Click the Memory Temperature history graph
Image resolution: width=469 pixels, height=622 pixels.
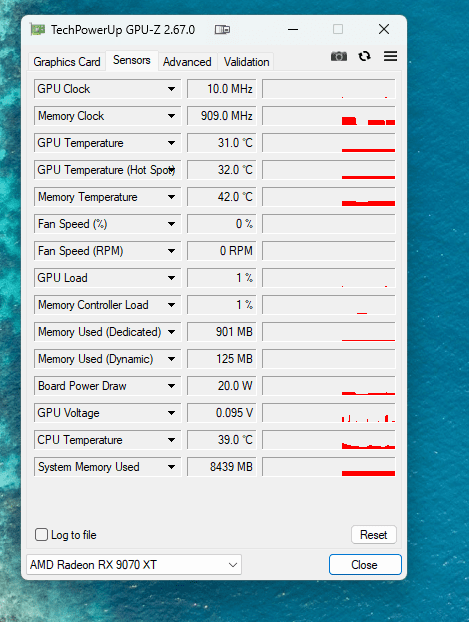329,197
